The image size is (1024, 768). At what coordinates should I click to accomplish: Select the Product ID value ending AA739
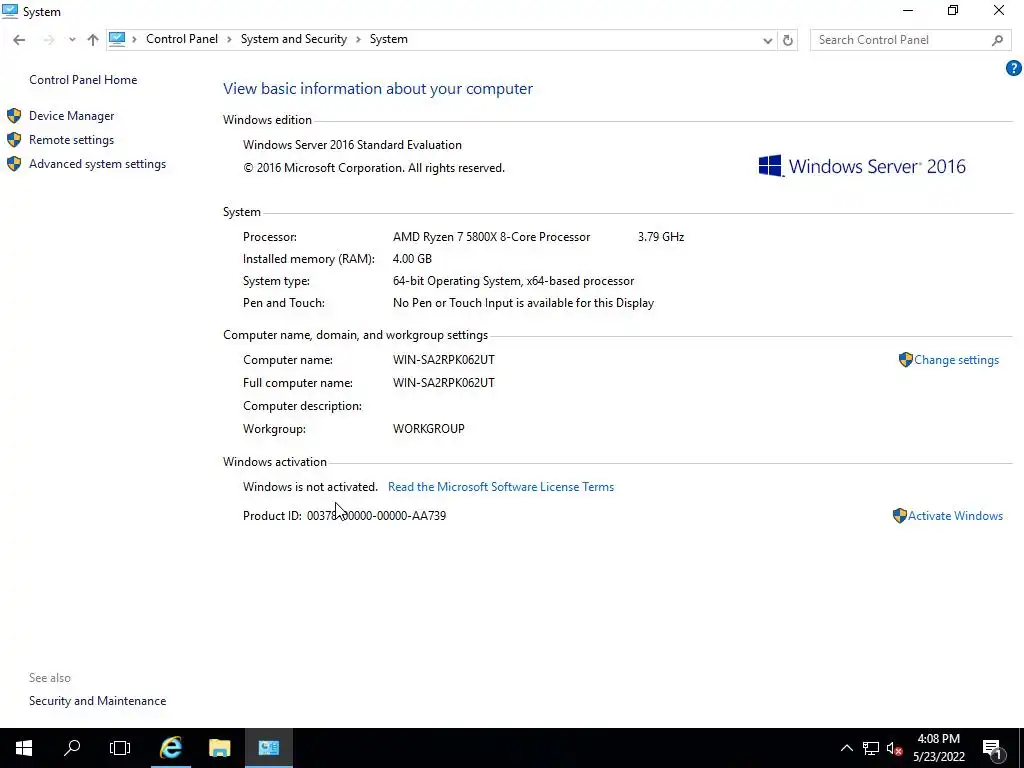pyautogui.click(x=376, y=516)
